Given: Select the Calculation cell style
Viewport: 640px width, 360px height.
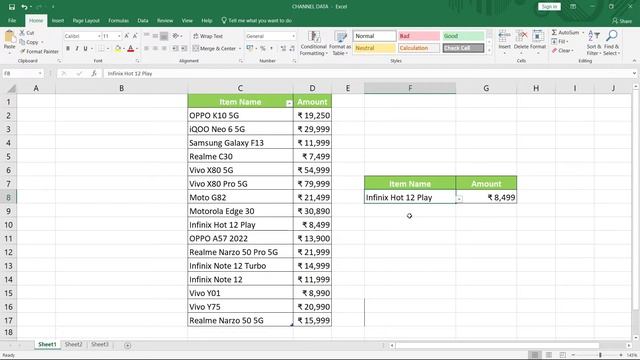Looking at the screenshot, I should coord(419,48).
